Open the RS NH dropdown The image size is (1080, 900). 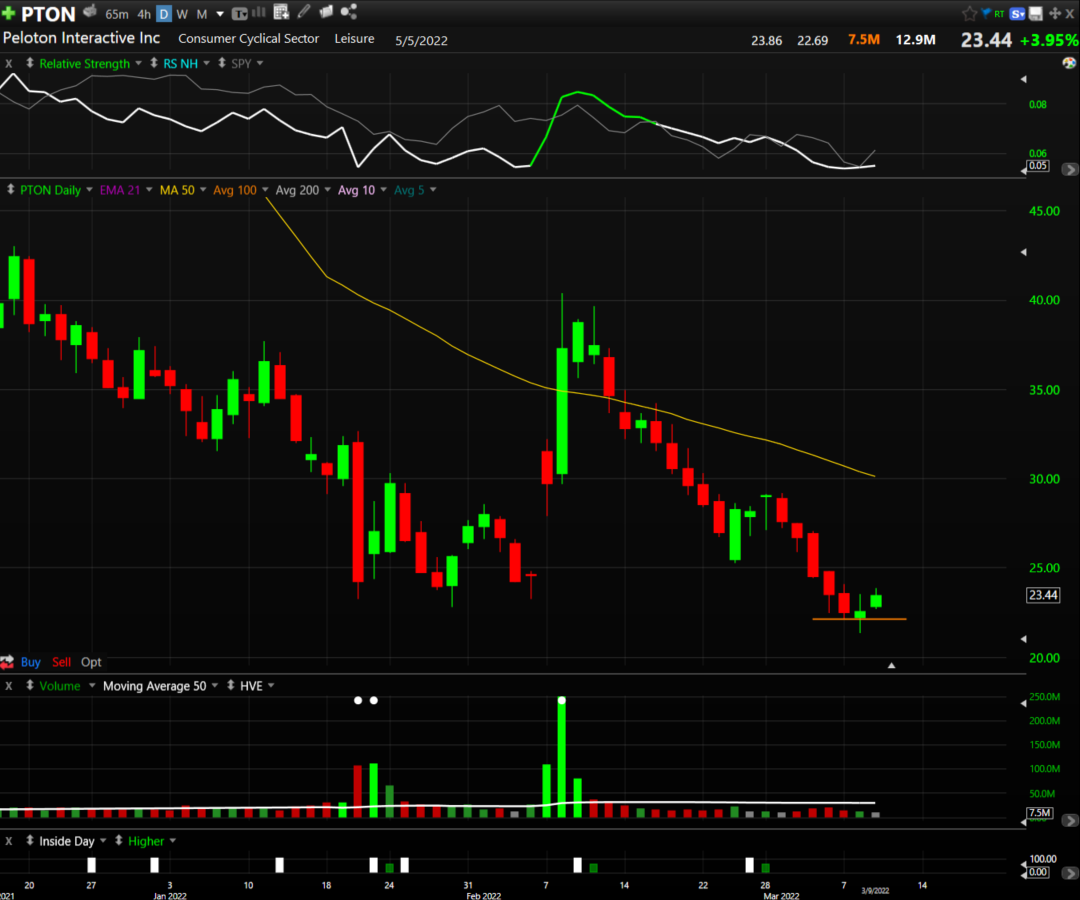[x=207, y=63]
